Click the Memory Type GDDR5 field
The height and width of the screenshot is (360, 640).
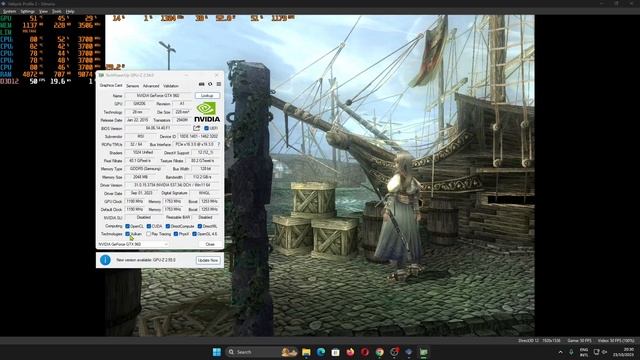145,169
